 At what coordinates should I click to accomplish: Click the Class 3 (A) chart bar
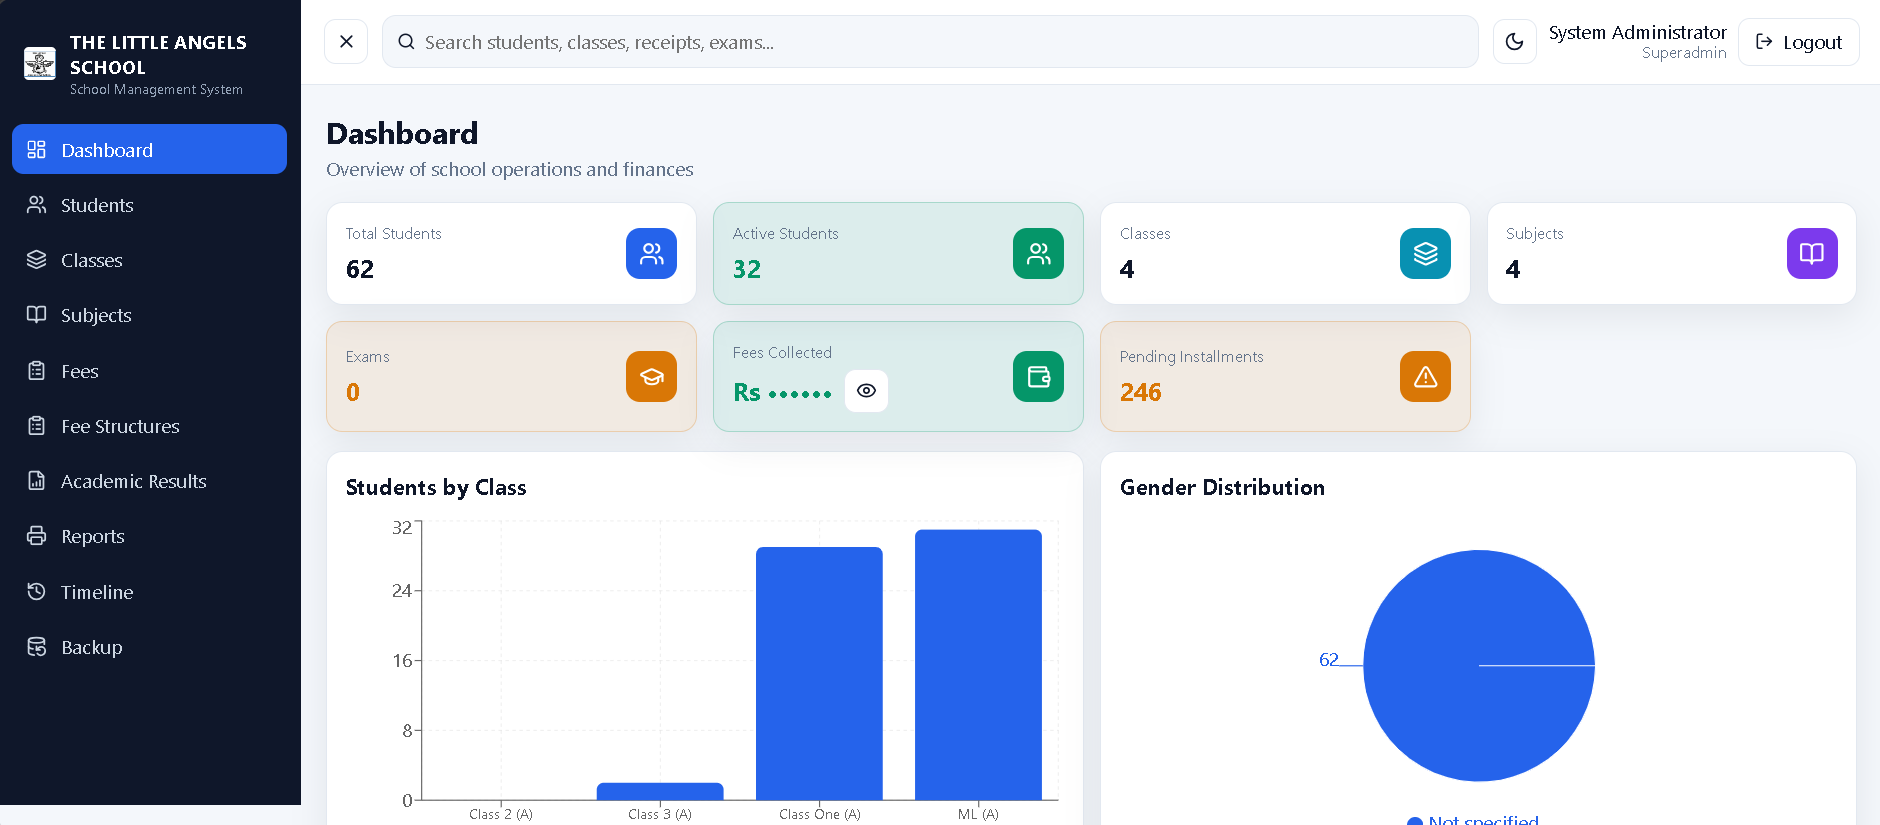click(x=660, y=791)
